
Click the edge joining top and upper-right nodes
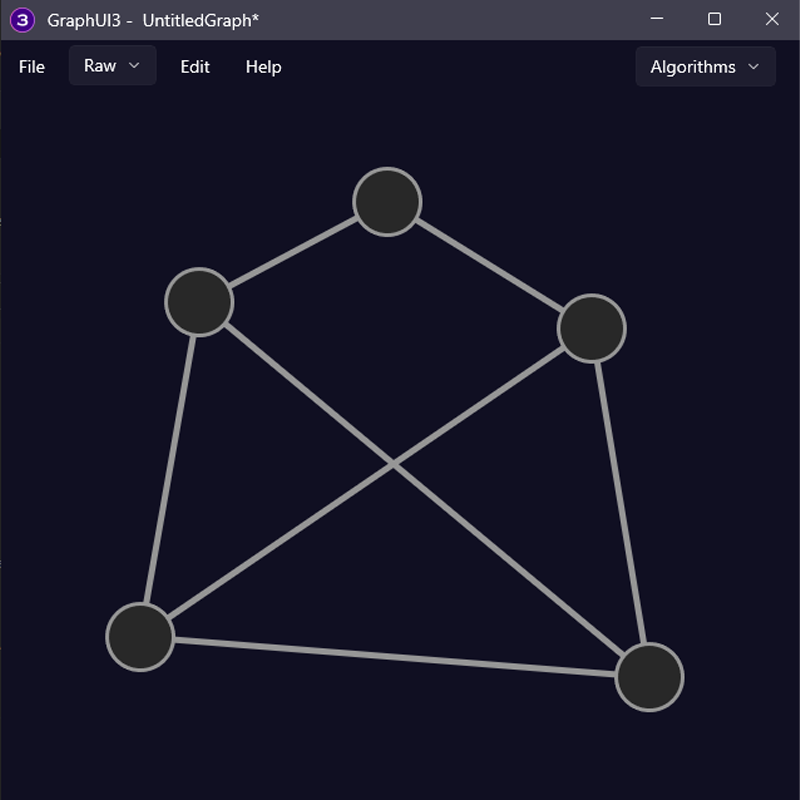[x=490, y=265]
